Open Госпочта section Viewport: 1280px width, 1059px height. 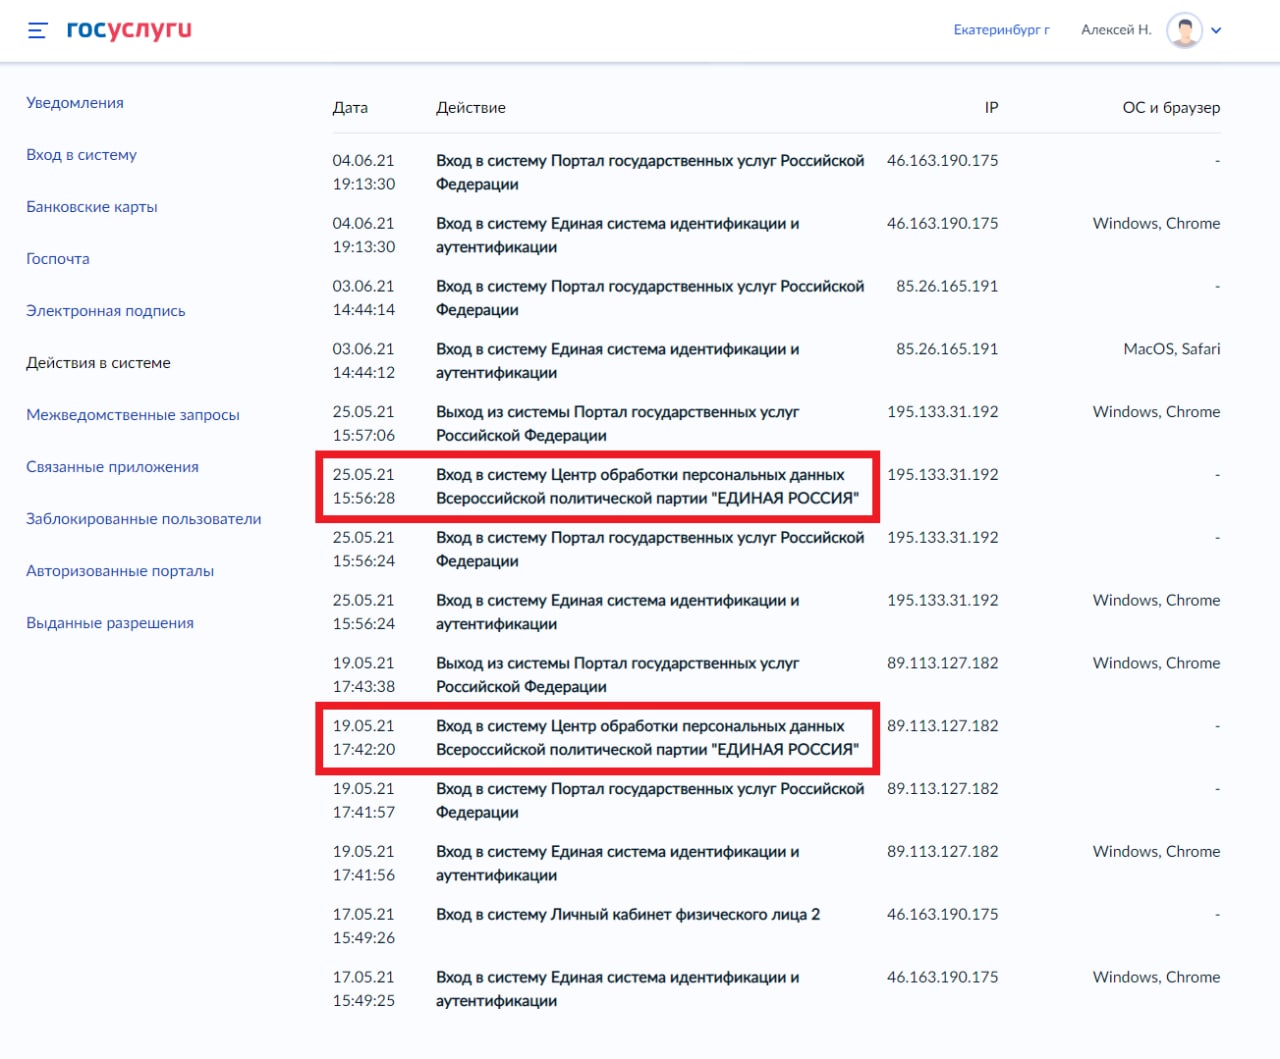[x=58, y=259]
